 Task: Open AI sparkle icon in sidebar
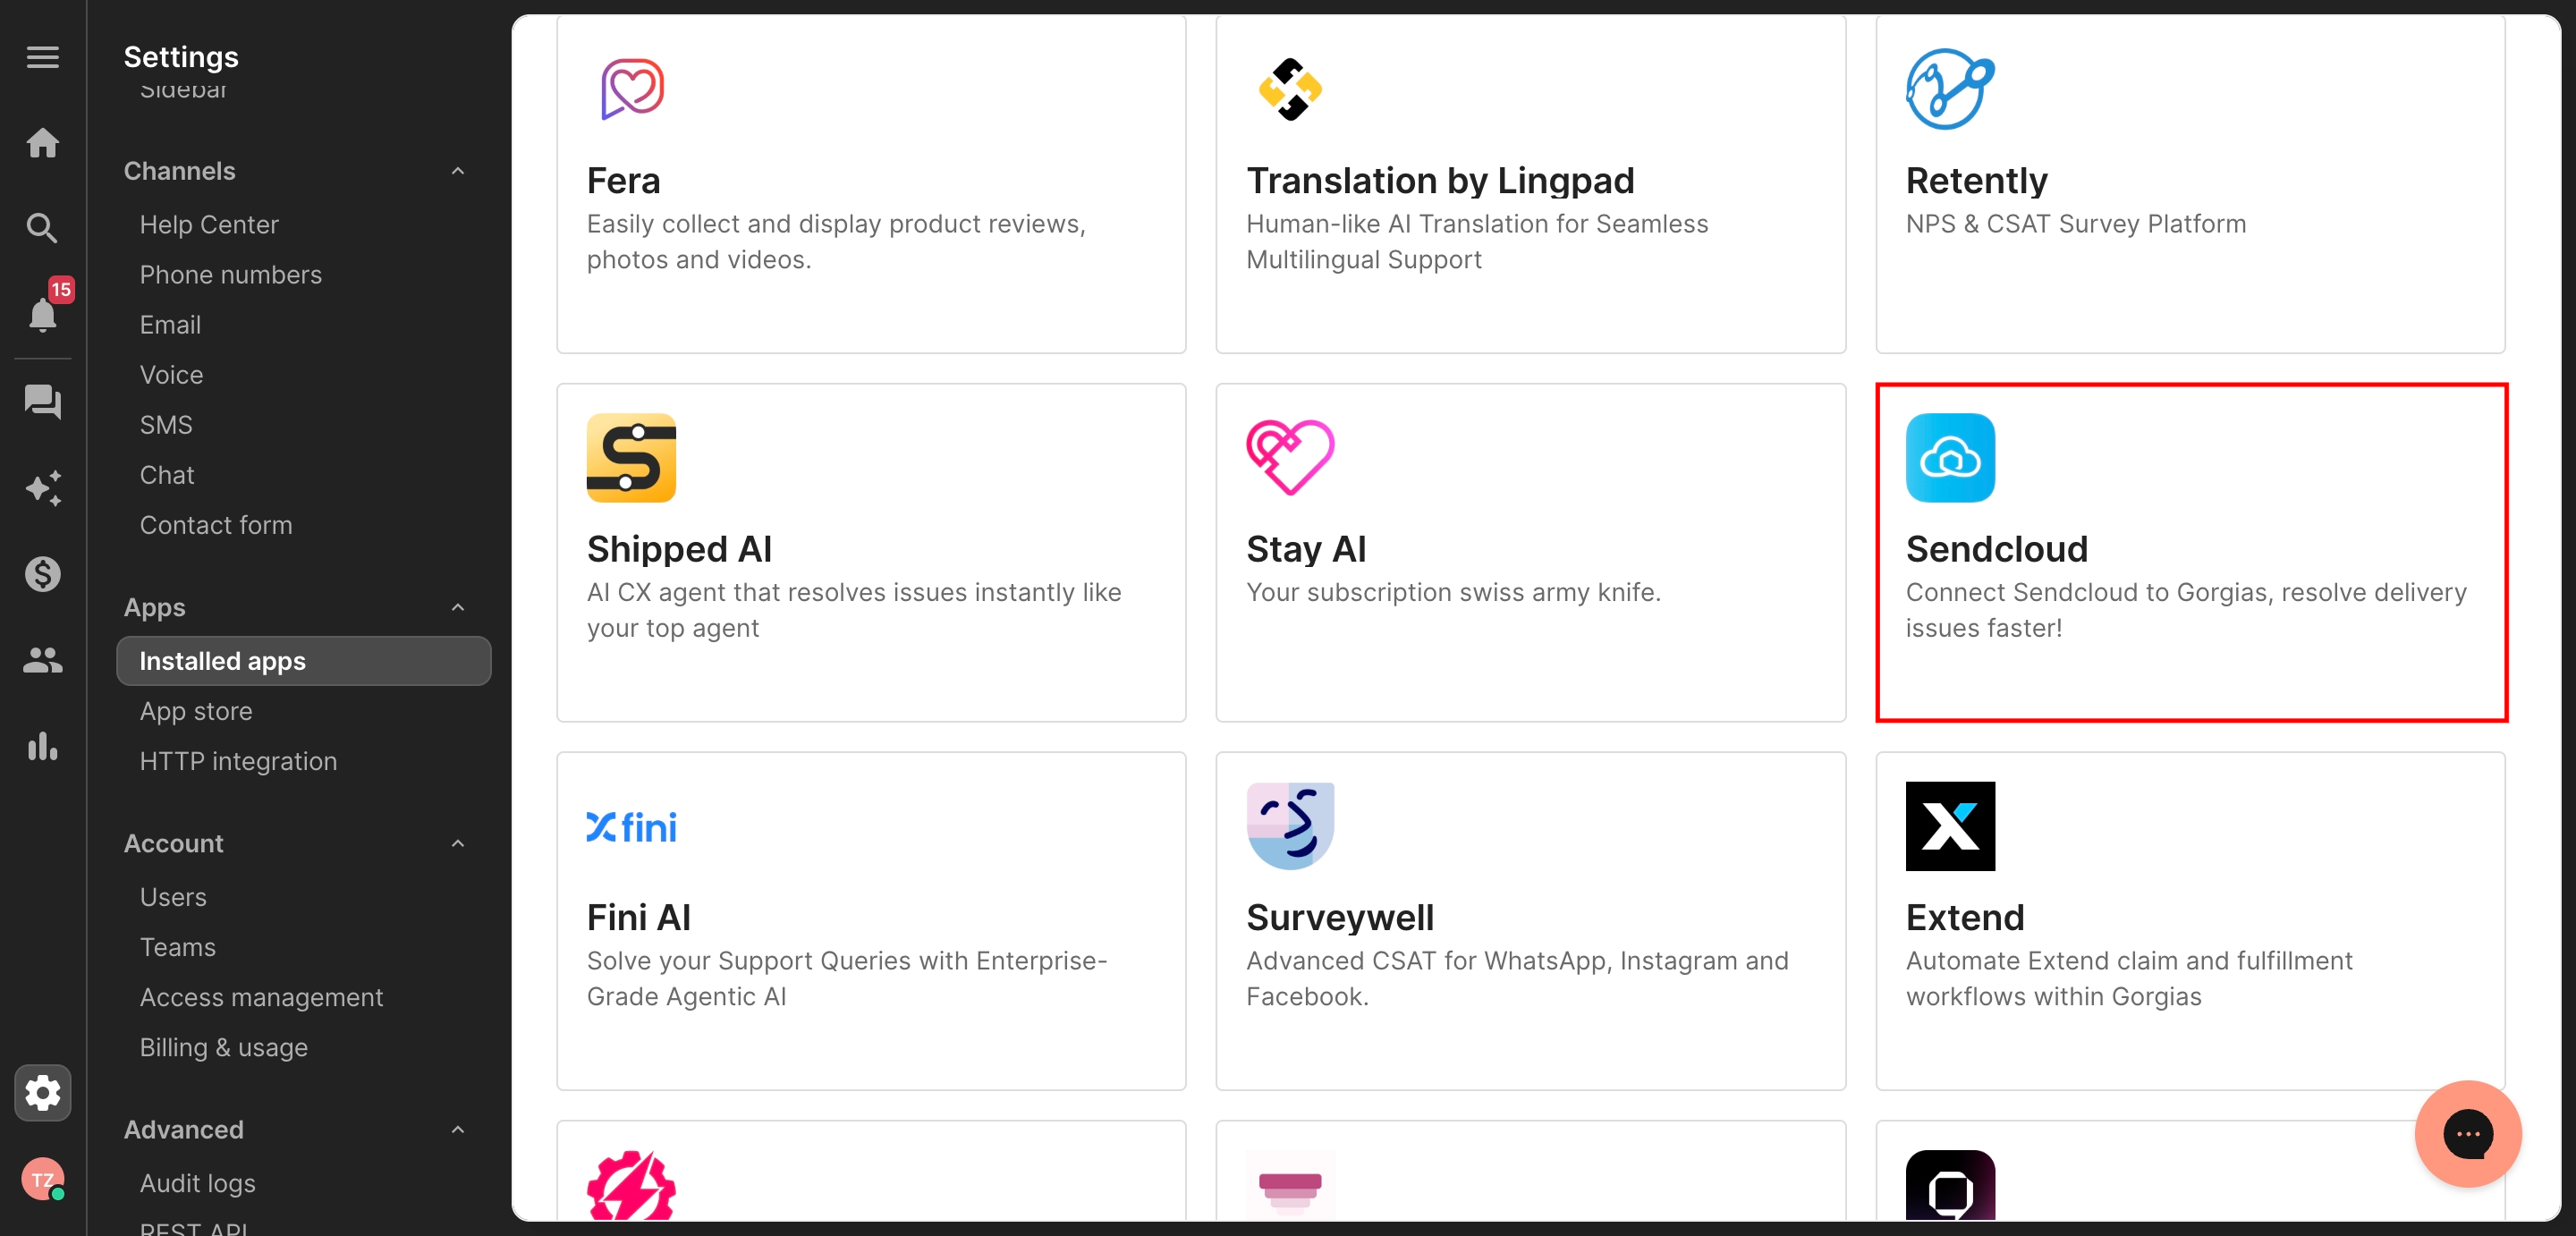42,488
